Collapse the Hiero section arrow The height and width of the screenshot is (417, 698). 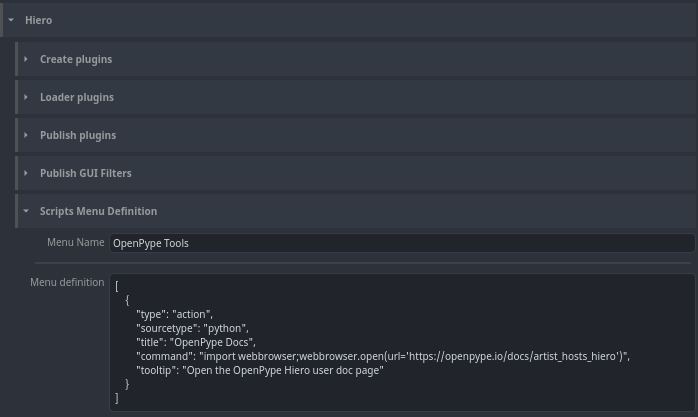point(11,20)
